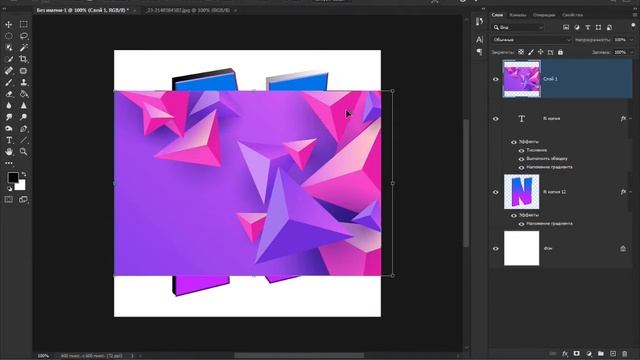This screenshot has width=640, height=360.
Task: Filter layers by type layers
Action: pyautogui.click(x=588, y=27)
